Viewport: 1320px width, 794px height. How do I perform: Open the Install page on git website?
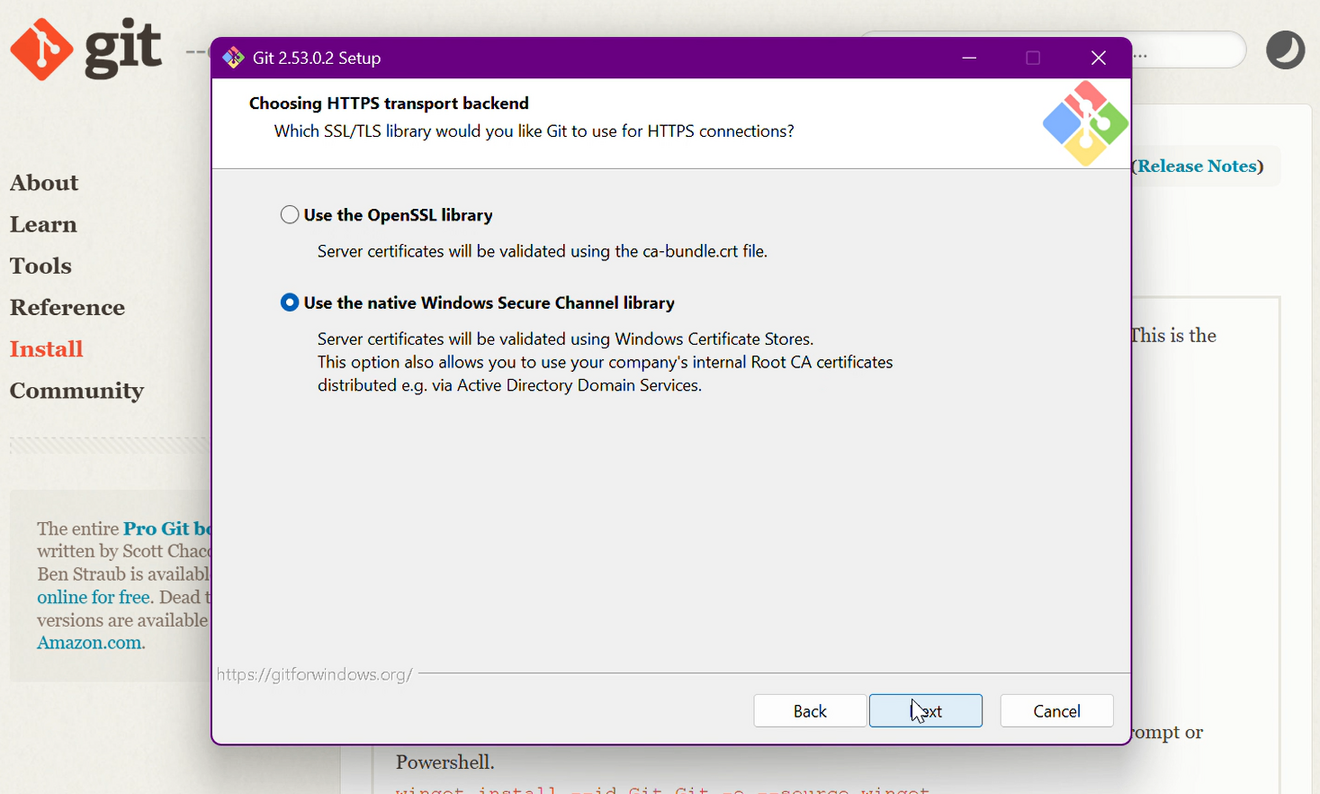(x=46, y=349)
